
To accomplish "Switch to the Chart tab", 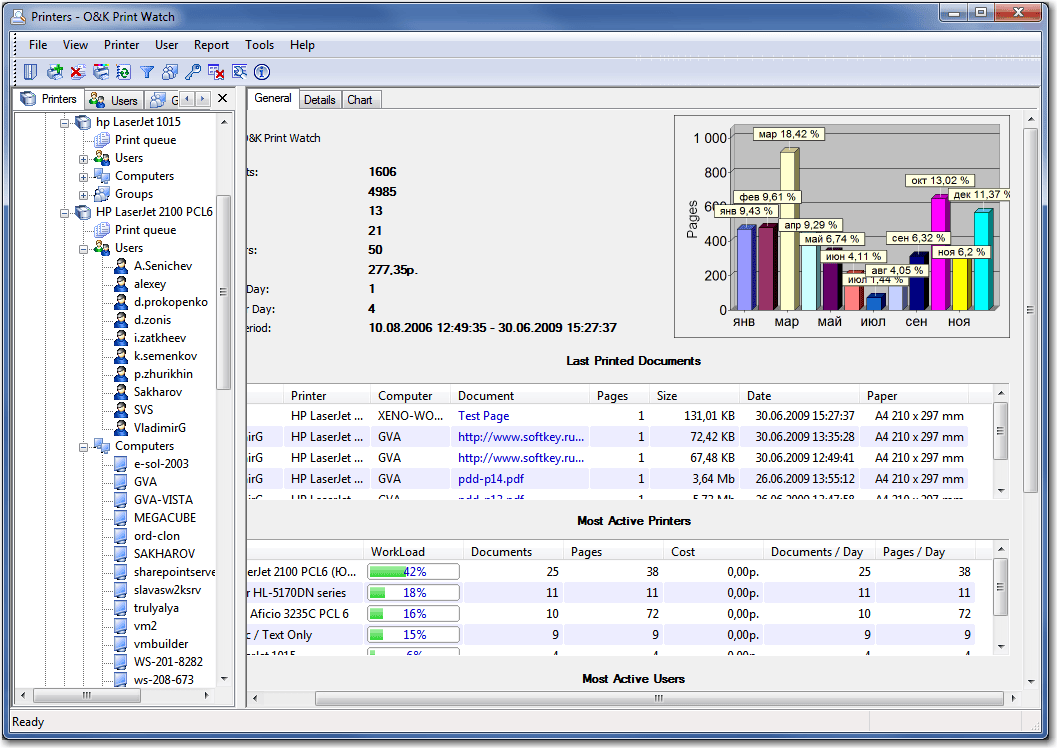I will [x=360, y=100].
